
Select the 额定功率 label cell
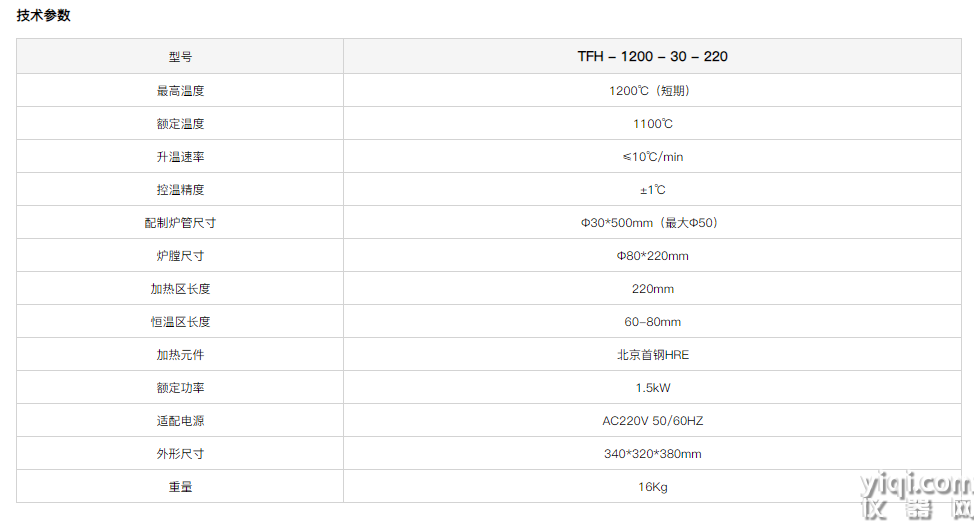pyautogui.click(x=180, y=387)
